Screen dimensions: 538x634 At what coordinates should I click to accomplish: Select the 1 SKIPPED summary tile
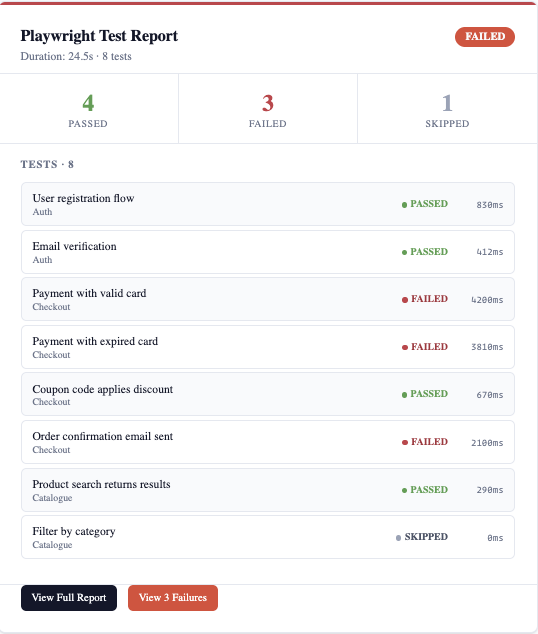[x=447, y=109]
